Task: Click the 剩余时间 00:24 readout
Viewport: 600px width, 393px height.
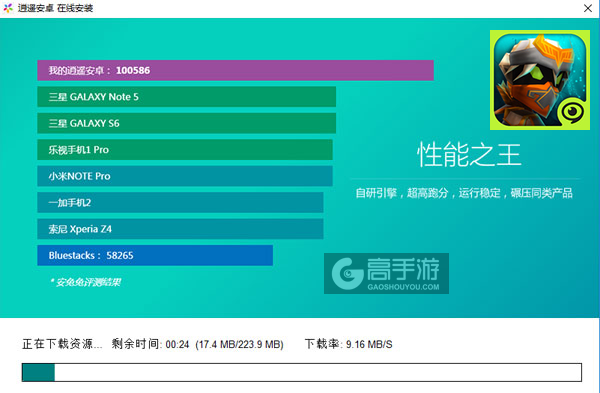Action: (x=150, y=344)
